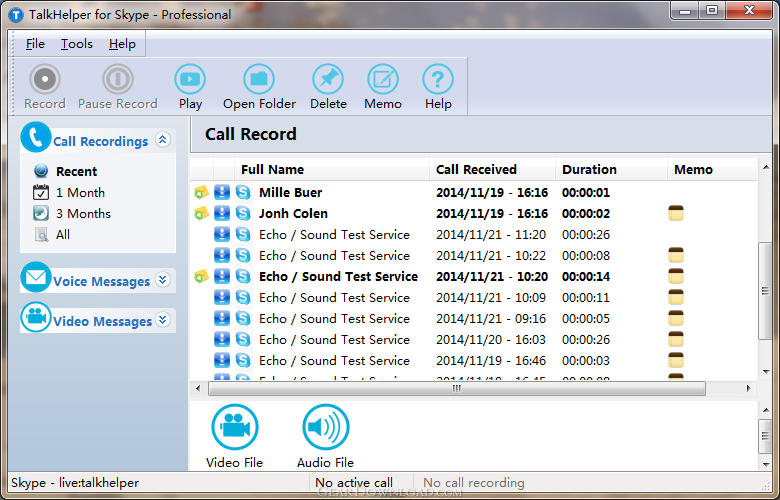Click 'Skype - live:talkhelper' status text
The image size is (780, 500).
tap(75, 483)
